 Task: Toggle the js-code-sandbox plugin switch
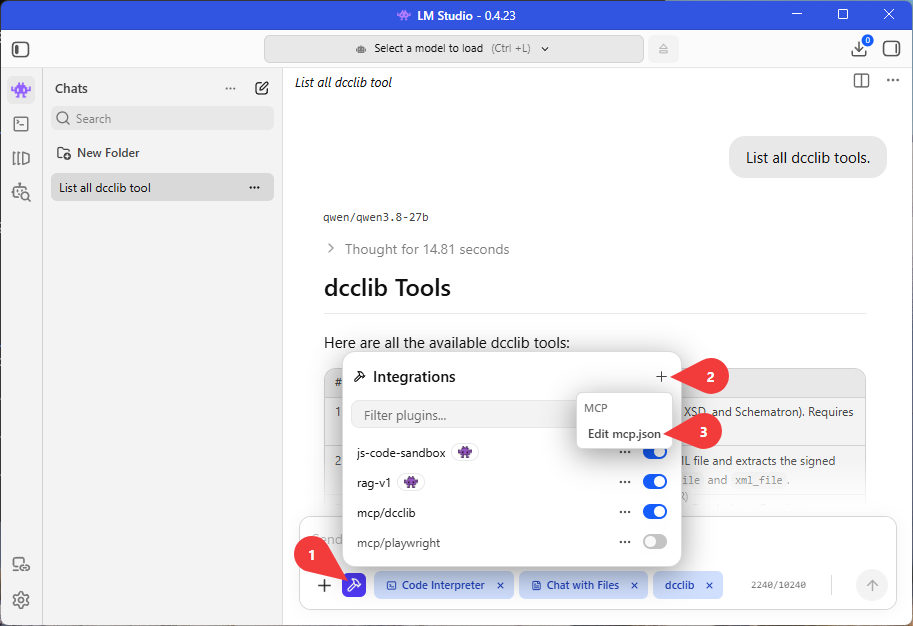(x=654, y=452)
